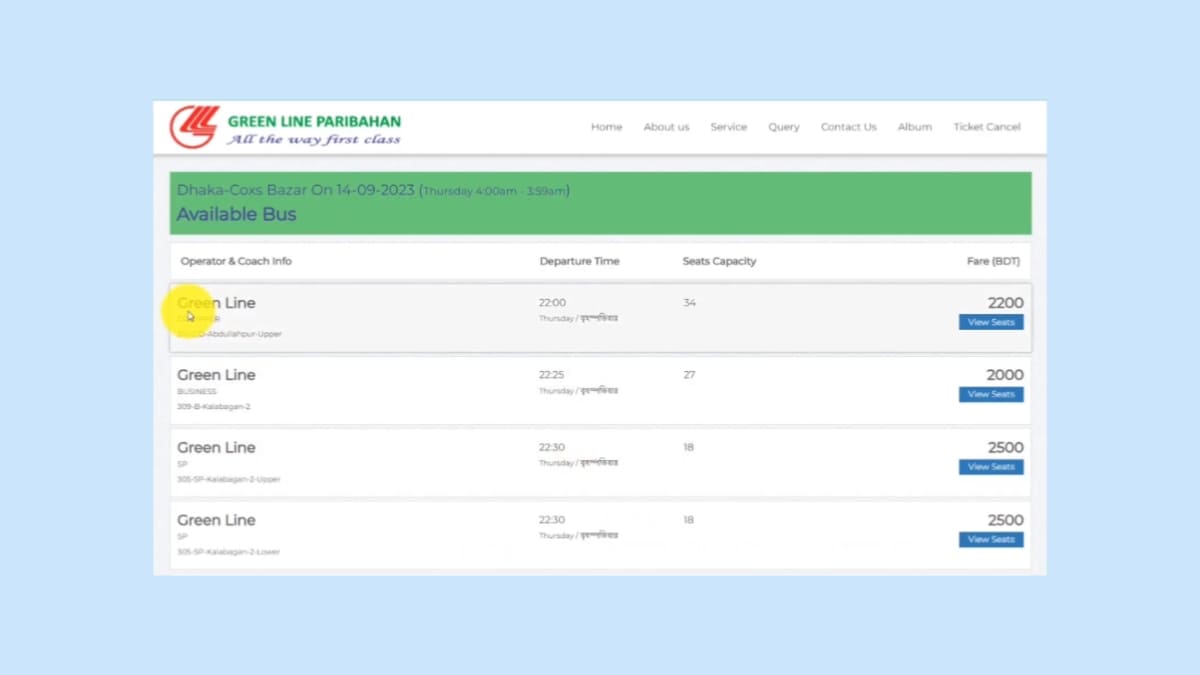
Task: Click the Operator & Coach Info header
Action: tap(236, 261)
